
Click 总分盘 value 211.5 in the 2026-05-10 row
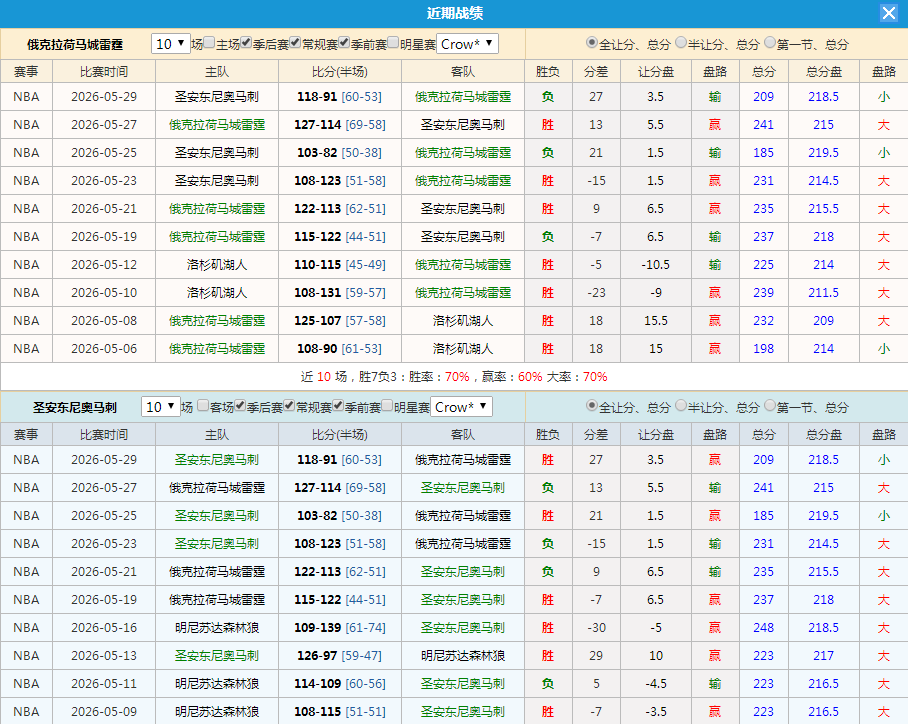click(x=823, y=292)
